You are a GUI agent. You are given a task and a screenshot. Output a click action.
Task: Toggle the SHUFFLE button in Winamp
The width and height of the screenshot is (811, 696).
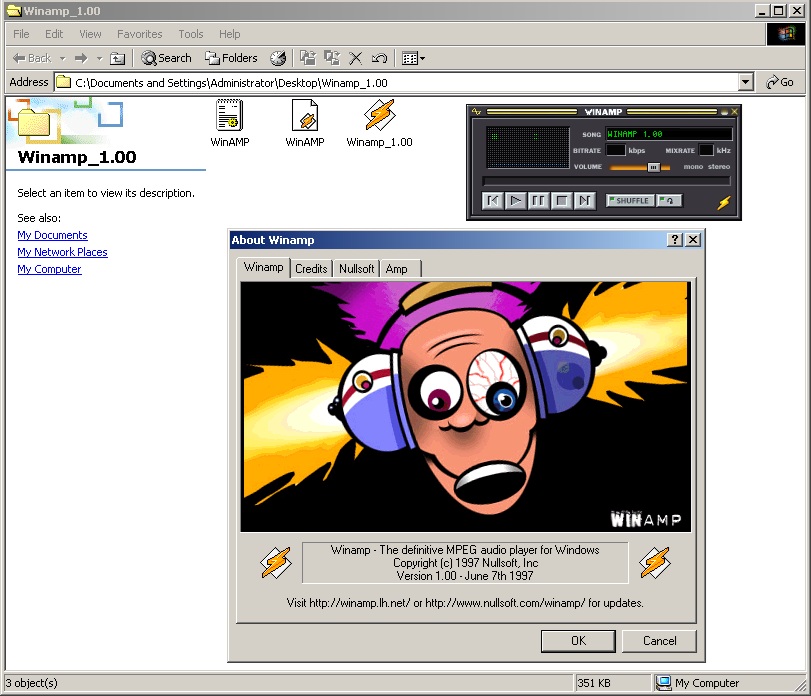[630, 201]
